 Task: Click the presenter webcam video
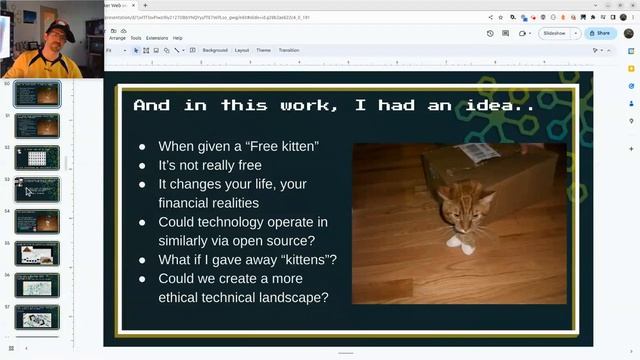(52, 39)
